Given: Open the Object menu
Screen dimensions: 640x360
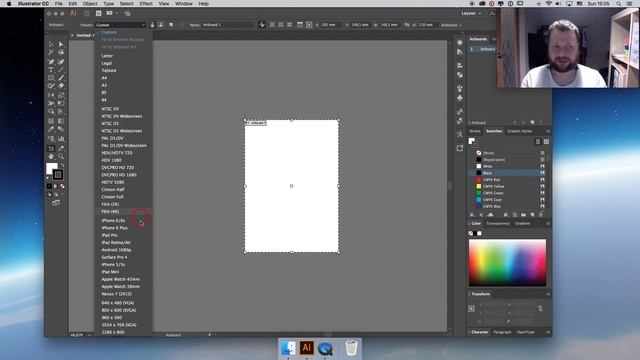Looking at the screenshot, I should (x=90, y=4).
